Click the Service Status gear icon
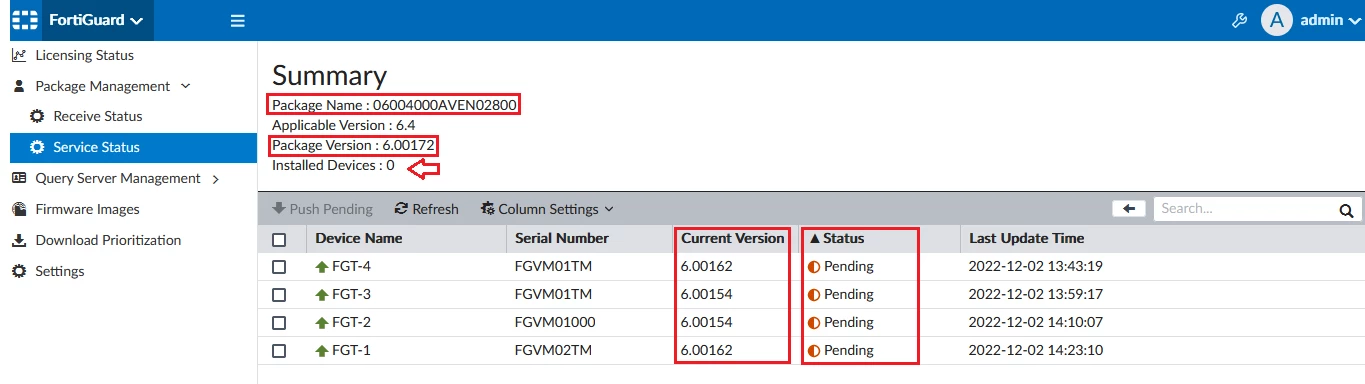This screenshot has width=1365, height=384. pos(37,147)
